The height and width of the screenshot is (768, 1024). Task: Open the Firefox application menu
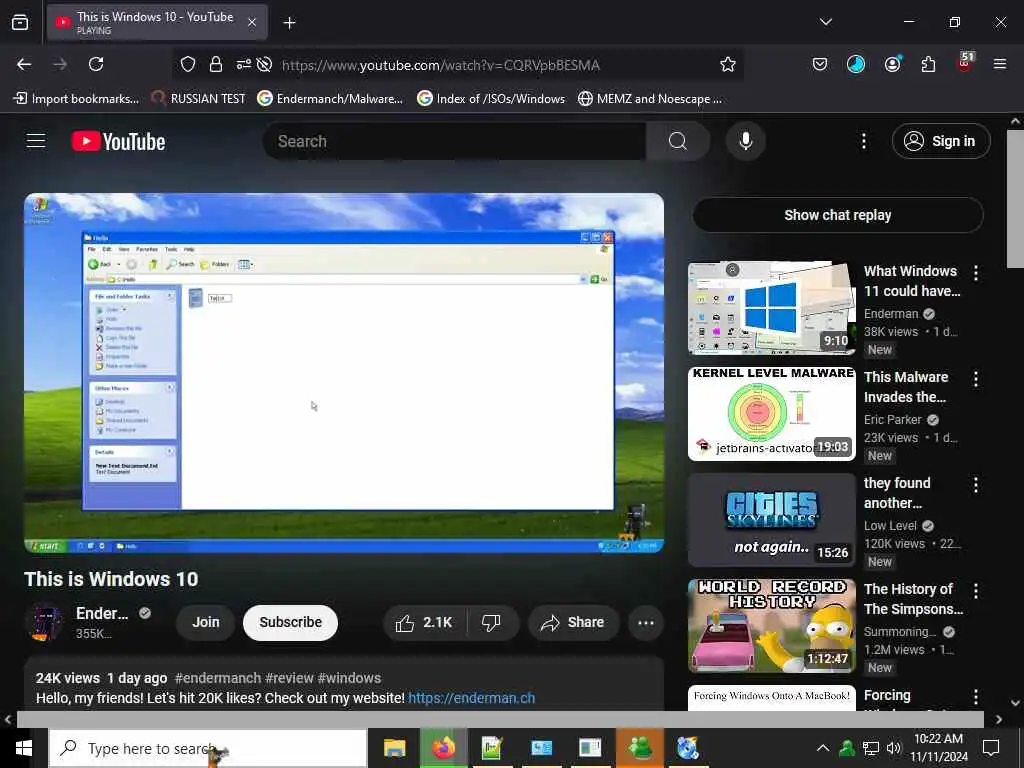[x=999, y=64]
